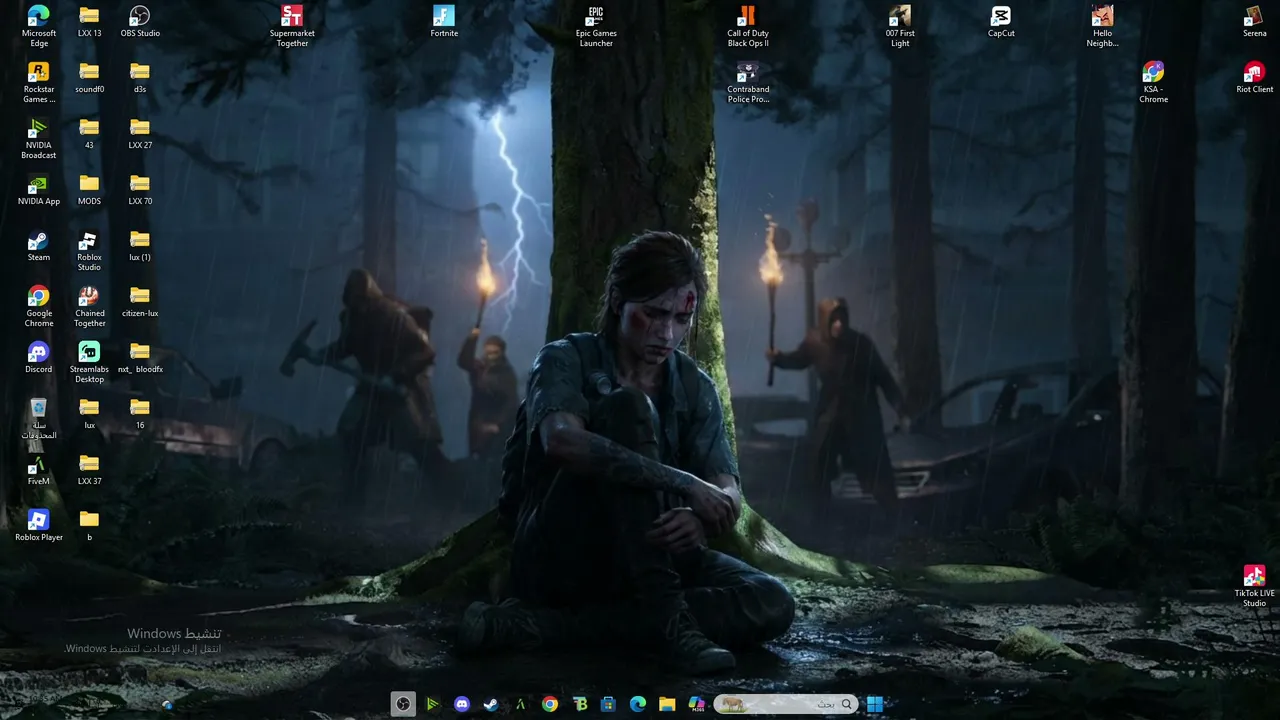The image size is (1280, 720).
Task: Open the Windows Start menu
Action: [875, 704]
